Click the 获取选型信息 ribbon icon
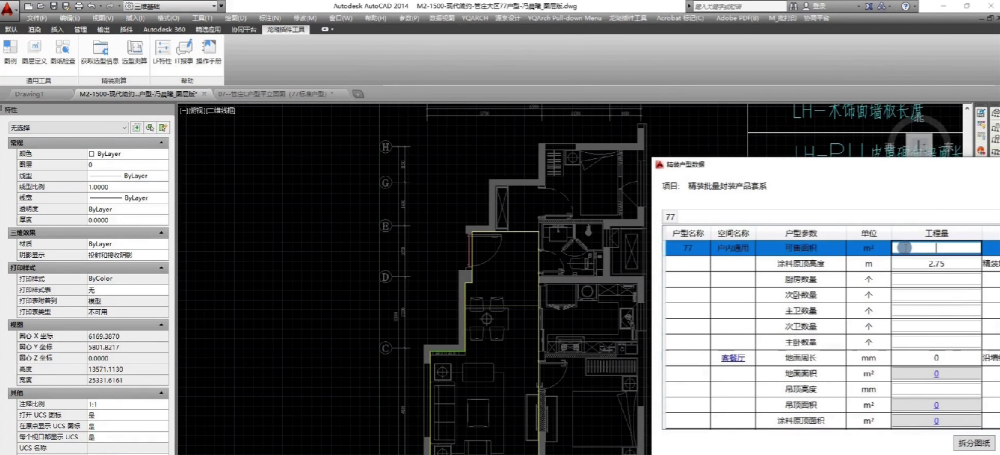The width and height of the screenshot is (1000, 455). click(100, 48)
